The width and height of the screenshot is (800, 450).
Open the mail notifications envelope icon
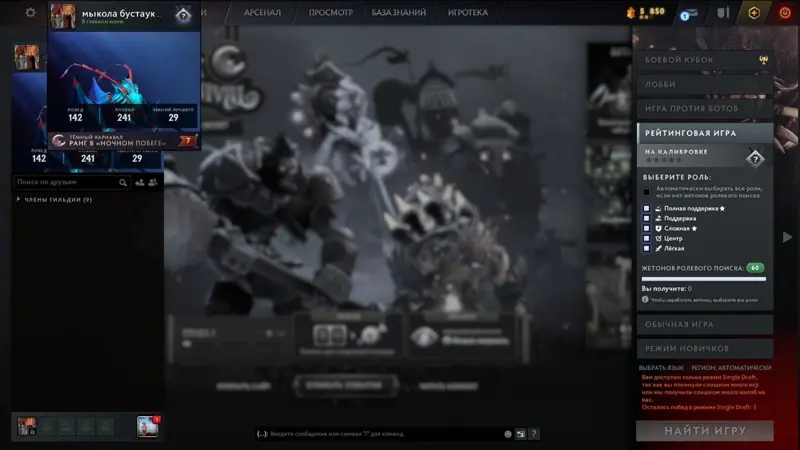tap(689, 14)
